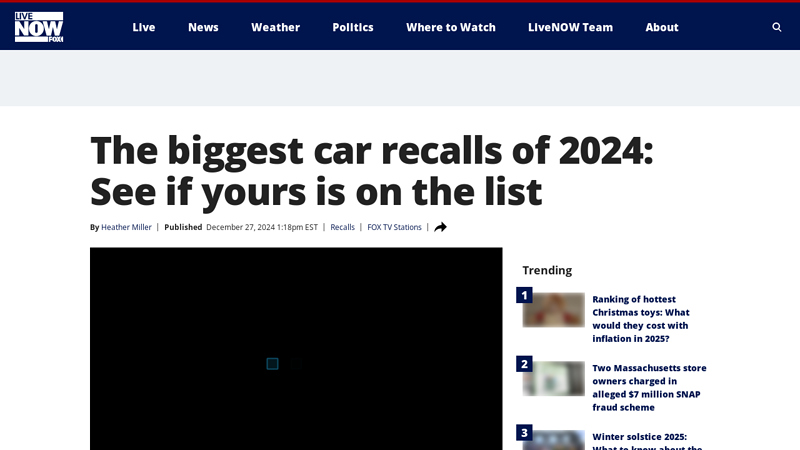Viewport: 800px width, 450px height.
Task: Click the published date December 27, 2024
Action: click(262, 227)
